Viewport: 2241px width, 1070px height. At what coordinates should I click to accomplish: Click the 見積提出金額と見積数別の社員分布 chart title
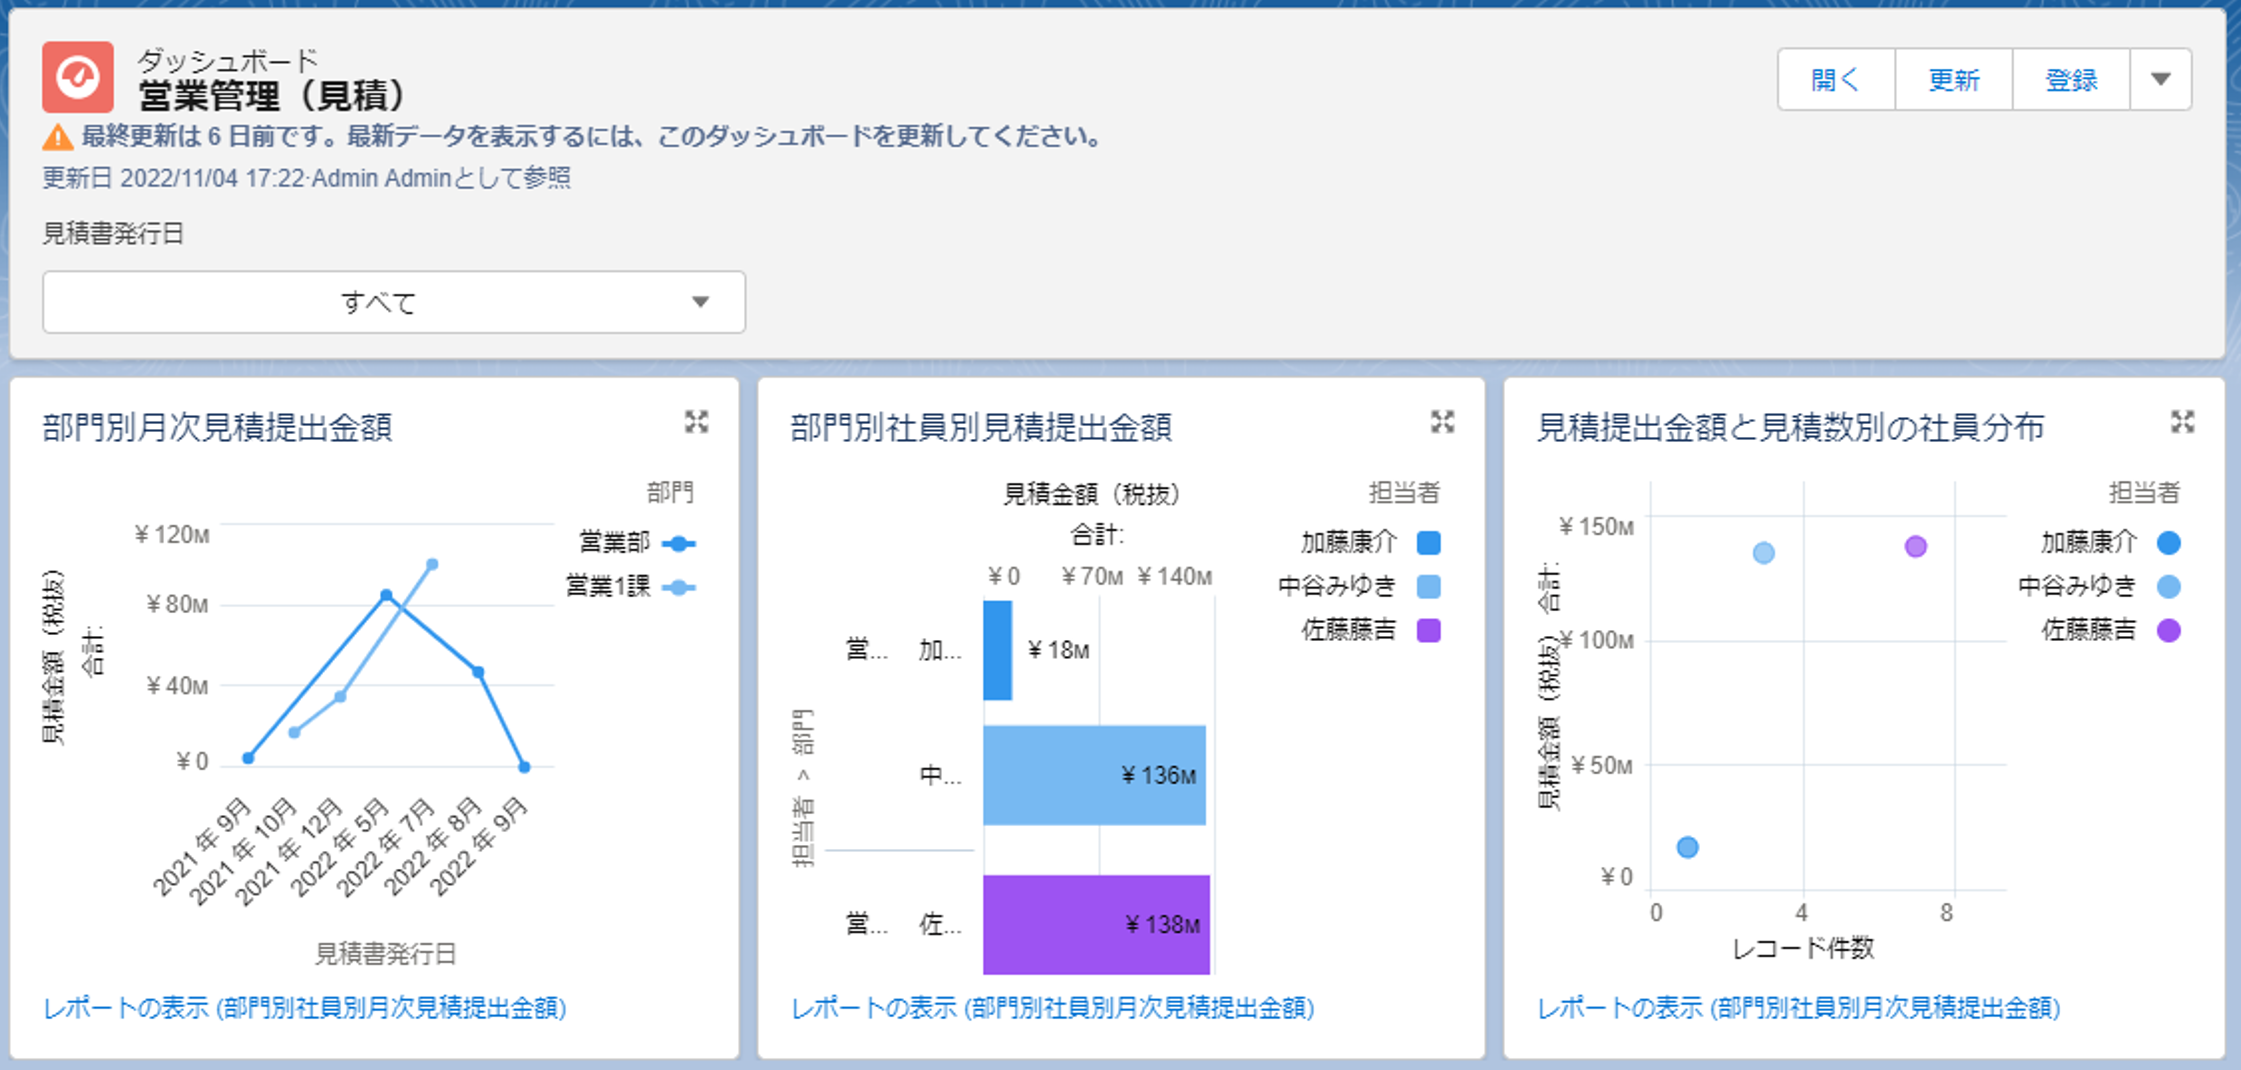coord(1790,427)
